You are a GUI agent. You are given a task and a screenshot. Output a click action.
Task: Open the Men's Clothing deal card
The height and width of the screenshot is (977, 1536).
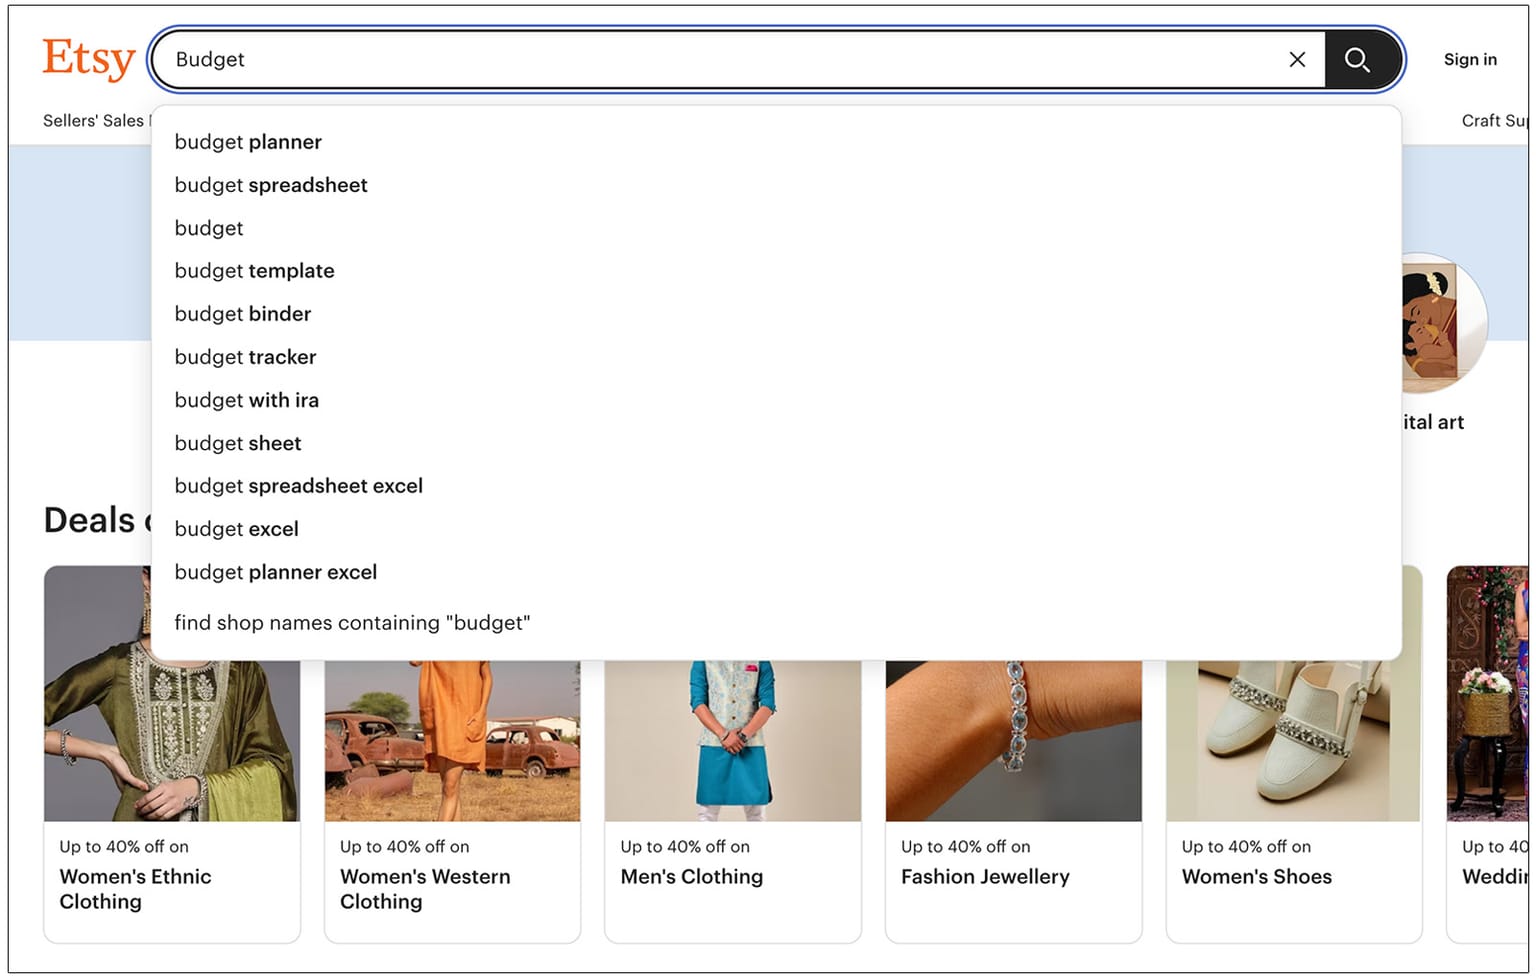click(x=733, y=750)
